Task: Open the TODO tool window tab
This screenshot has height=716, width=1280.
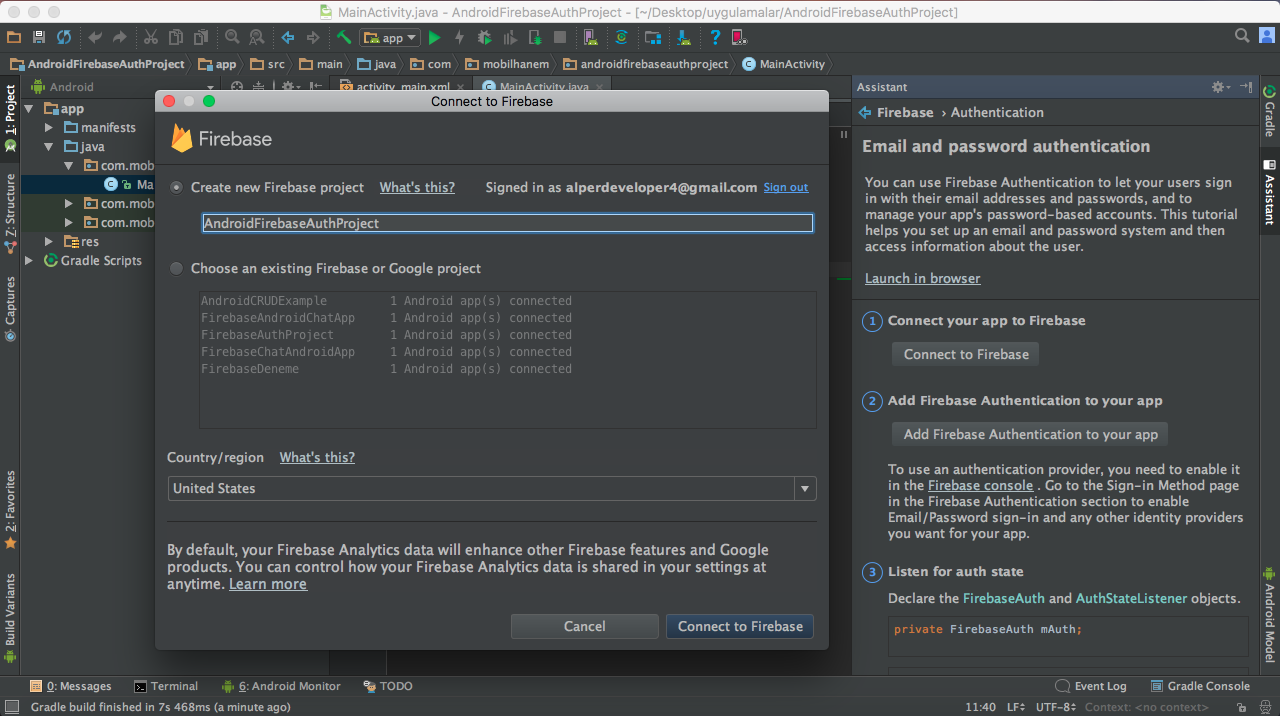Action: click(387, 686)
